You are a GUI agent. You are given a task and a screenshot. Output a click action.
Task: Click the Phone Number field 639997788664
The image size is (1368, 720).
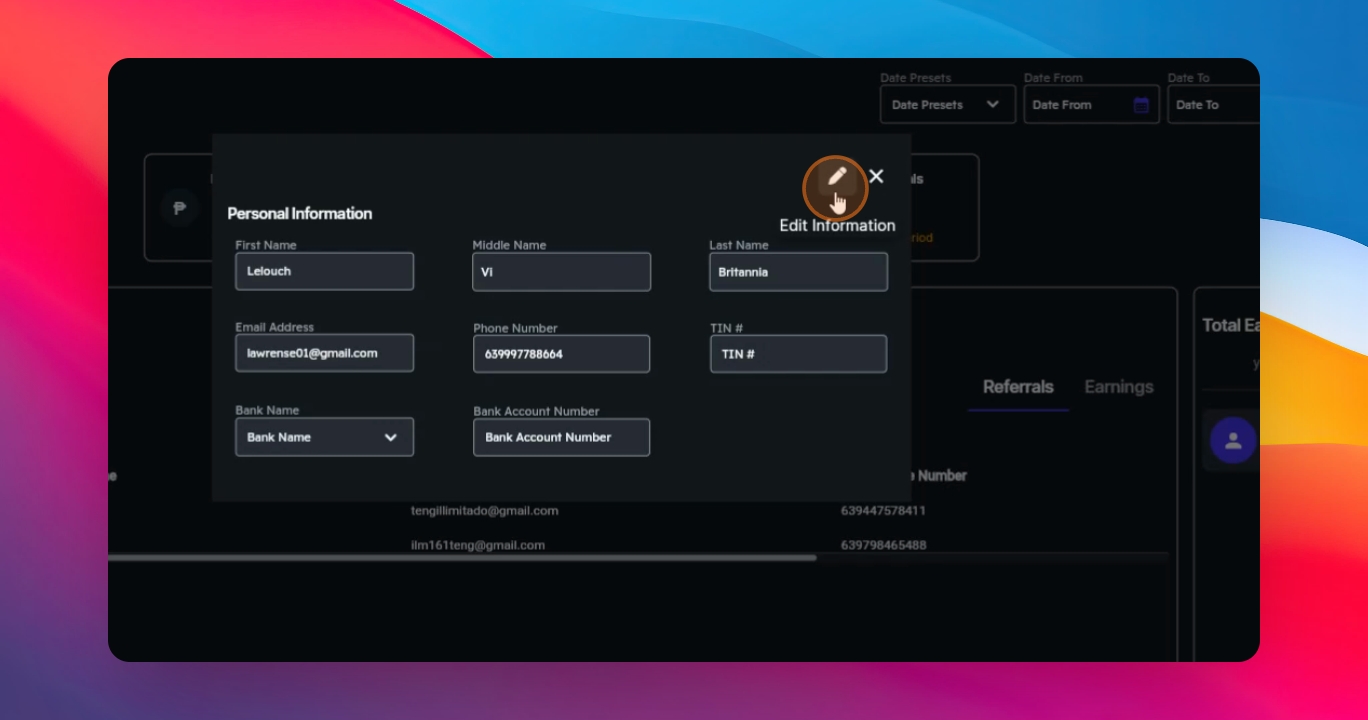click(561, 354)
